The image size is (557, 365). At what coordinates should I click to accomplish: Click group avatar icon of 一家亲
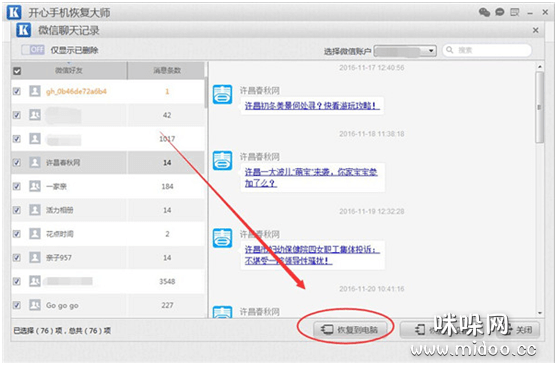pos(35,186)
